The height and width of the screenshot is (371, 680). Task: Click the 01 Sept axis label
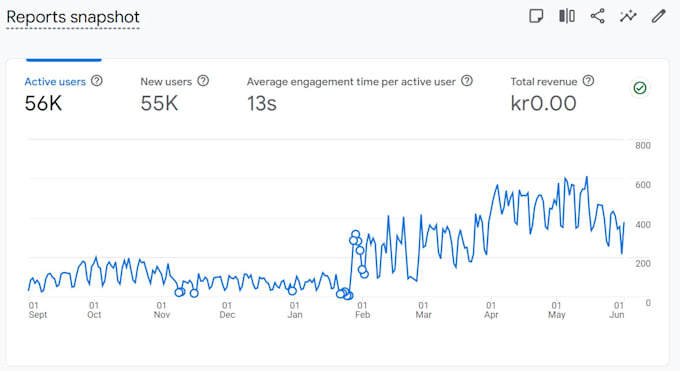(x=37, y=310)
